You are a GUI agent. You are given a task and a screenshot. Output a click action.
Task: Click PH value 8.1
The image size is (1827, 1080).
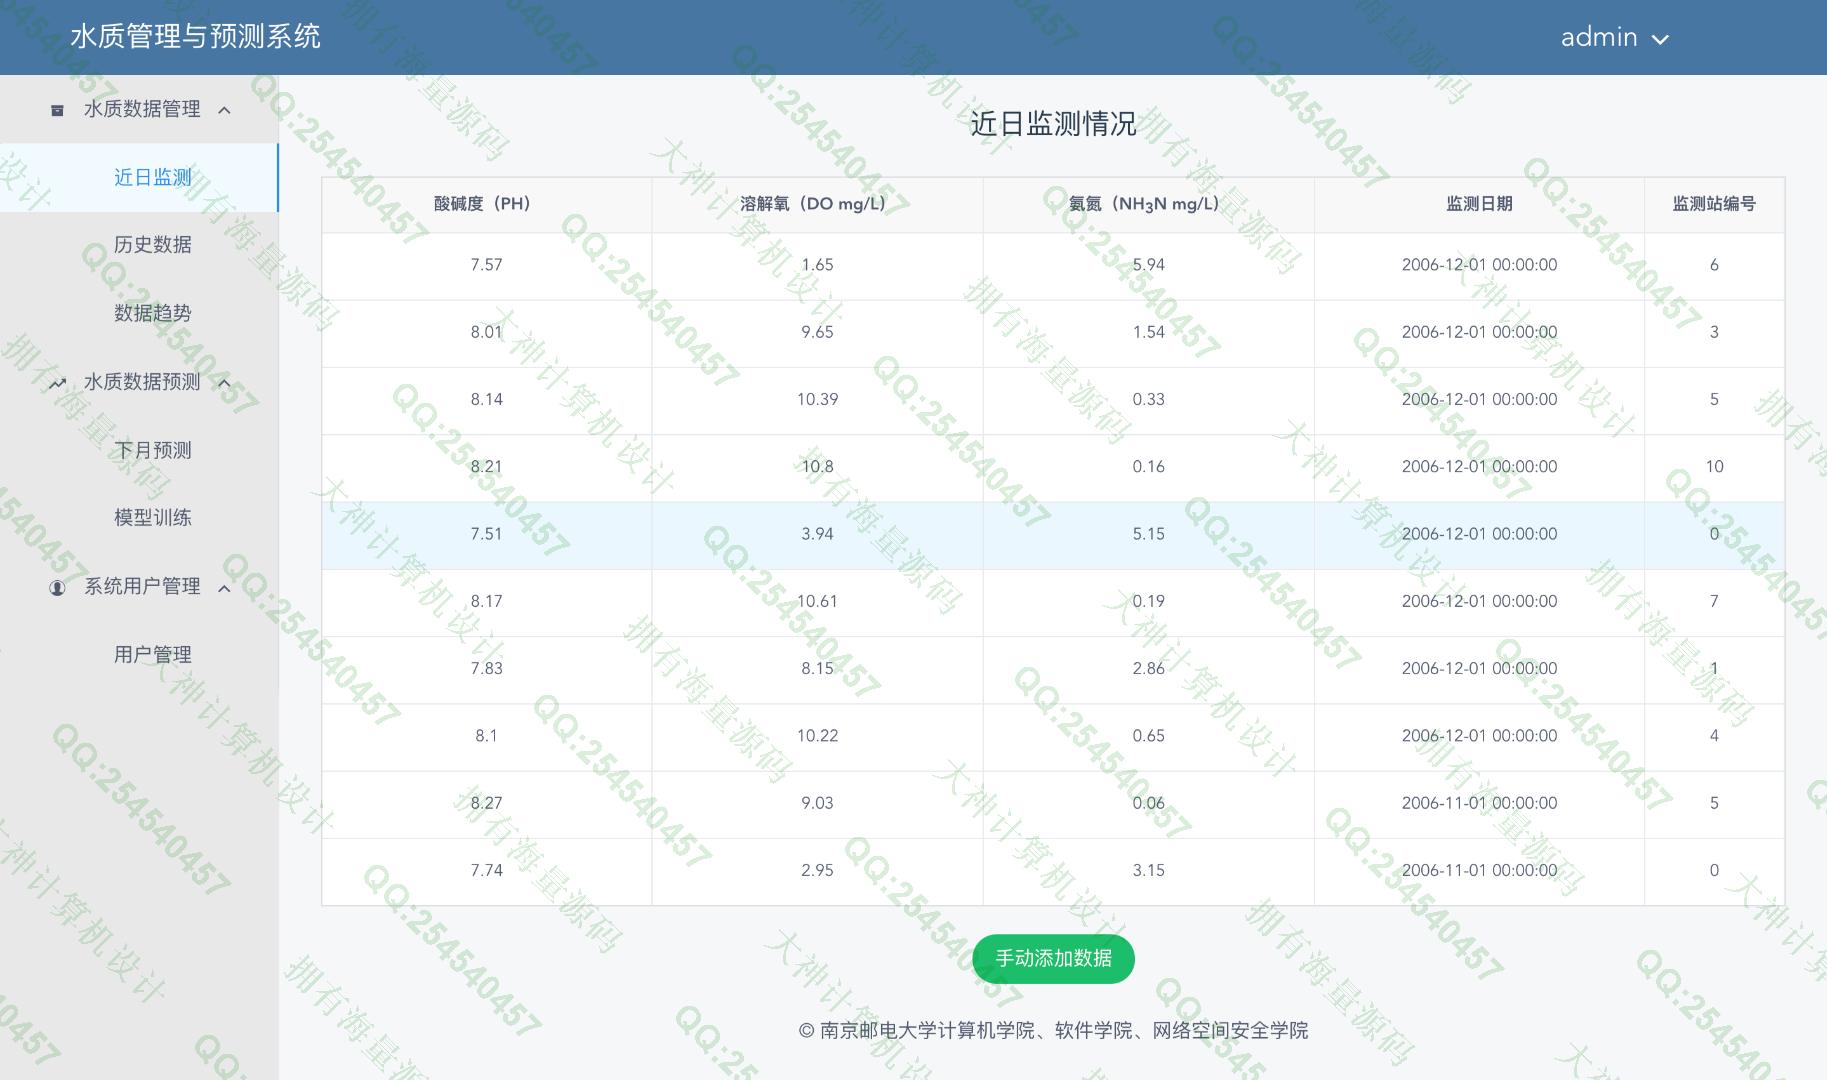tap(486, 735)
